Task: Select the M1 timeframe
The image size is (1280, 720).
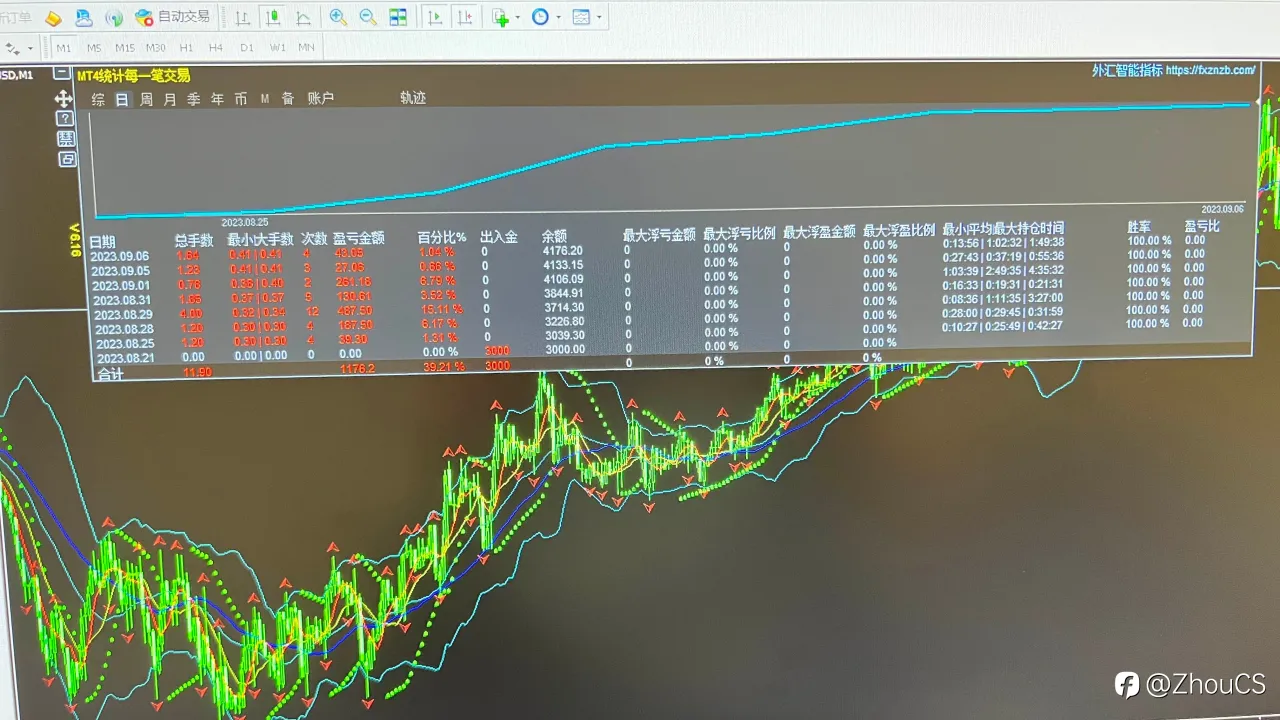Action: click(x=64, y=47)
